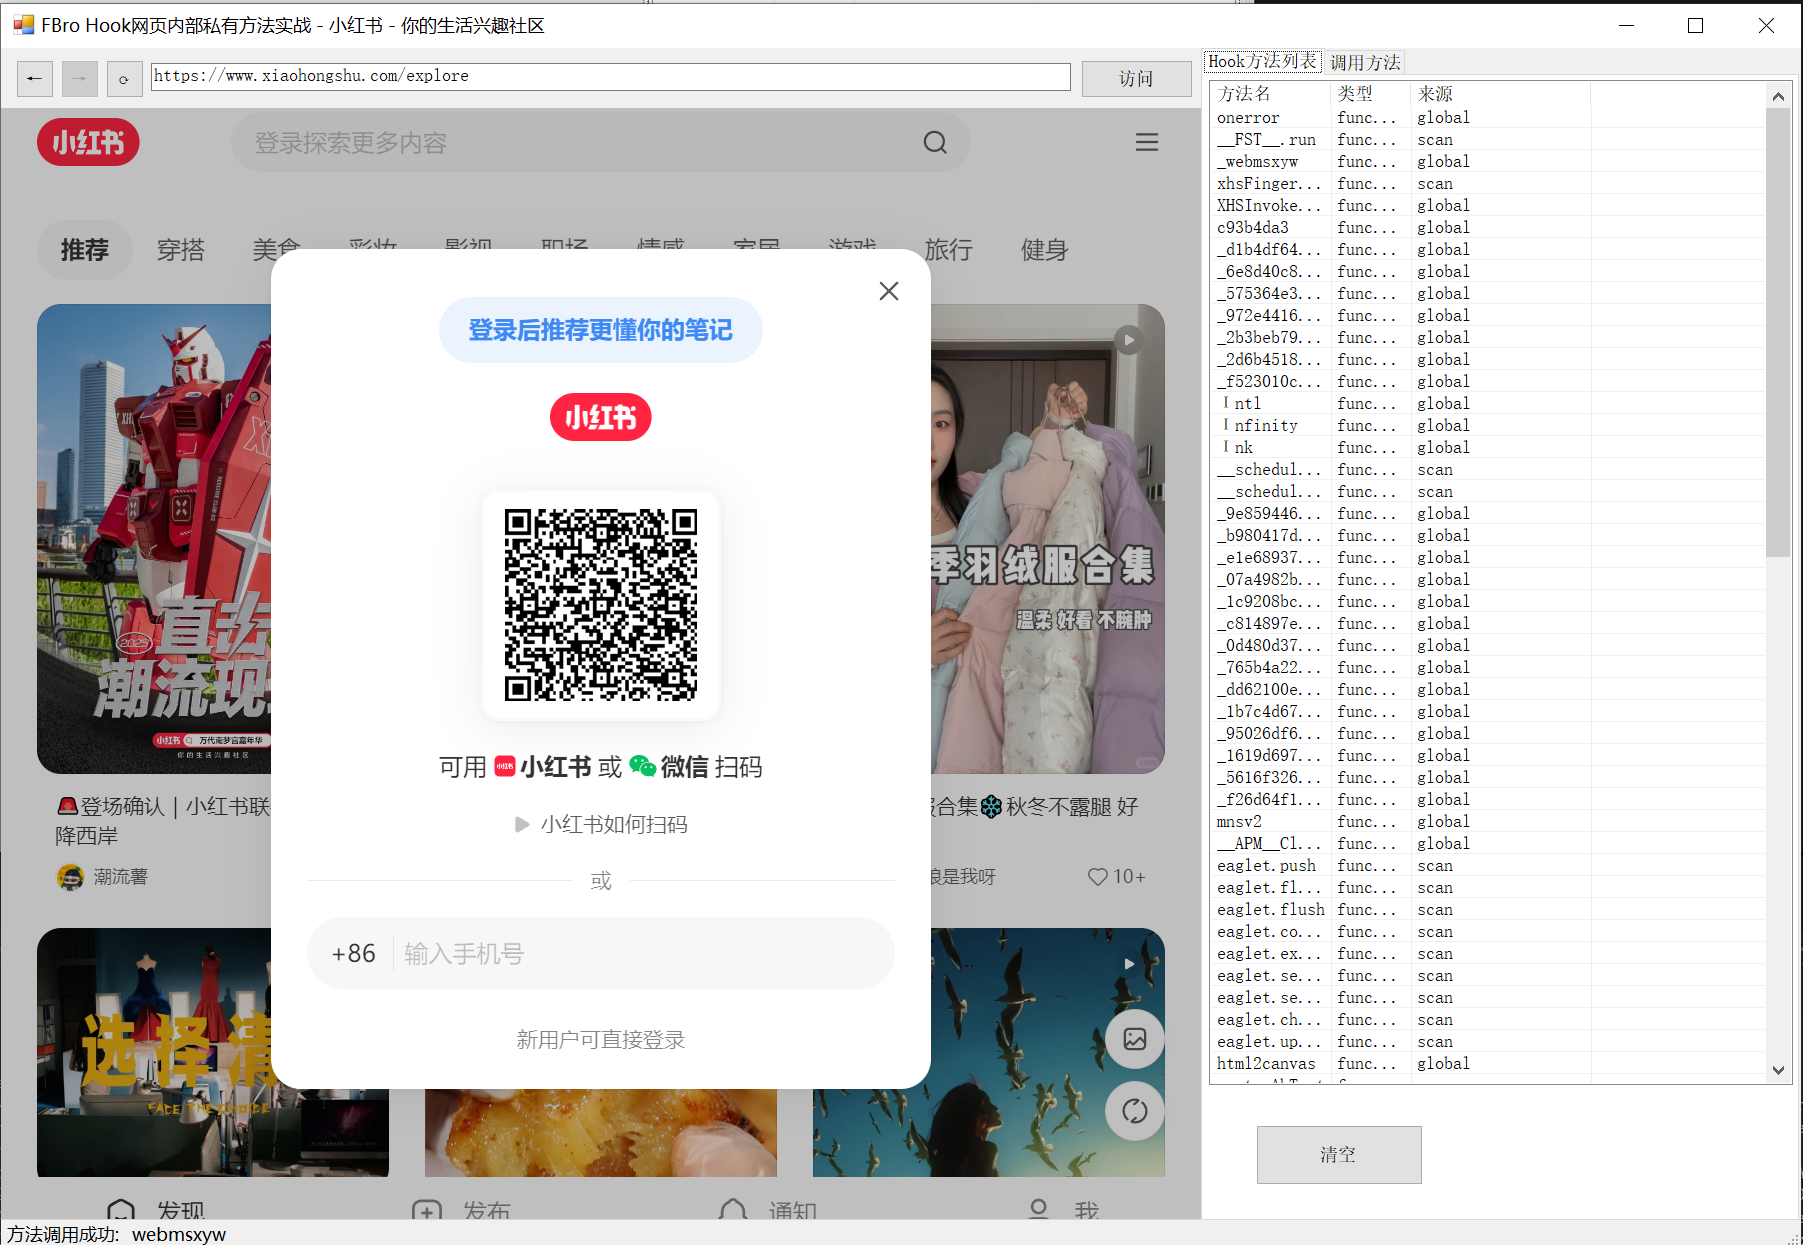Click the QR code in the login dialog

click(x=601, y=605)
